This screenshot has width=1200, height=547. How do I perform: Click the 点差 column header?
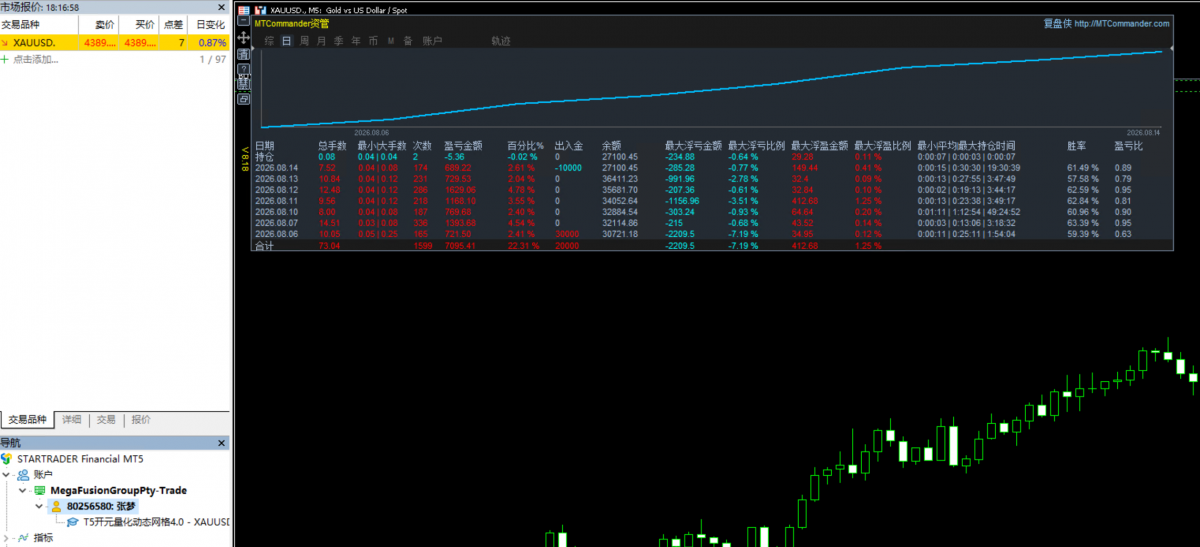[173, 25]
